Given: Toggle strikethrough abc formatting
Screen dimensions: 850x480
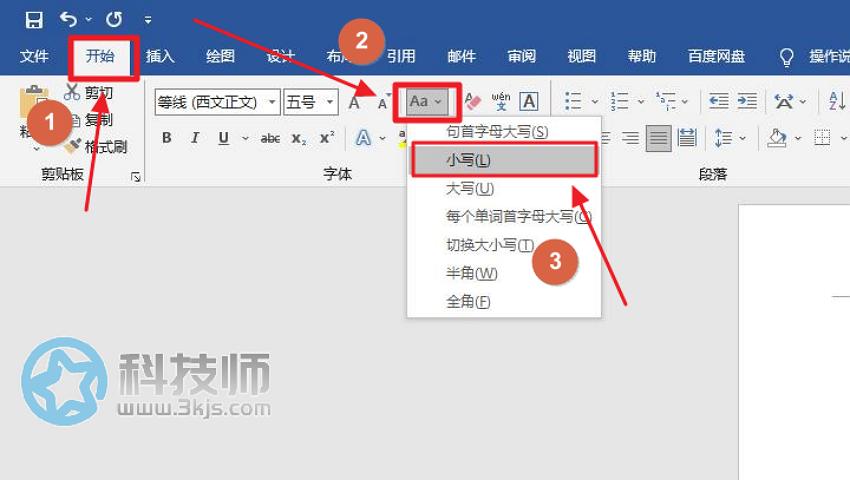Looking at the screenshot, I should click(x=270, y=139).
